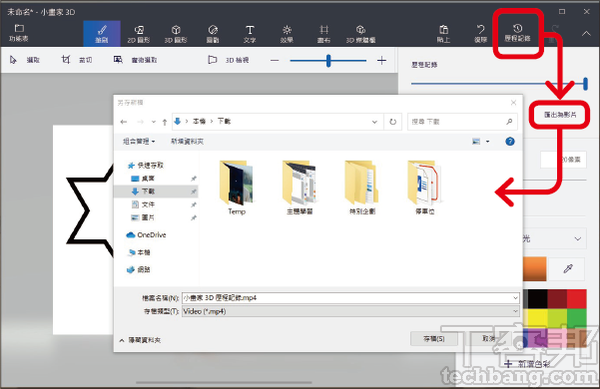600x389 pixels.
Task: Refresh the current folder view
Action: (x=393, y=122)
